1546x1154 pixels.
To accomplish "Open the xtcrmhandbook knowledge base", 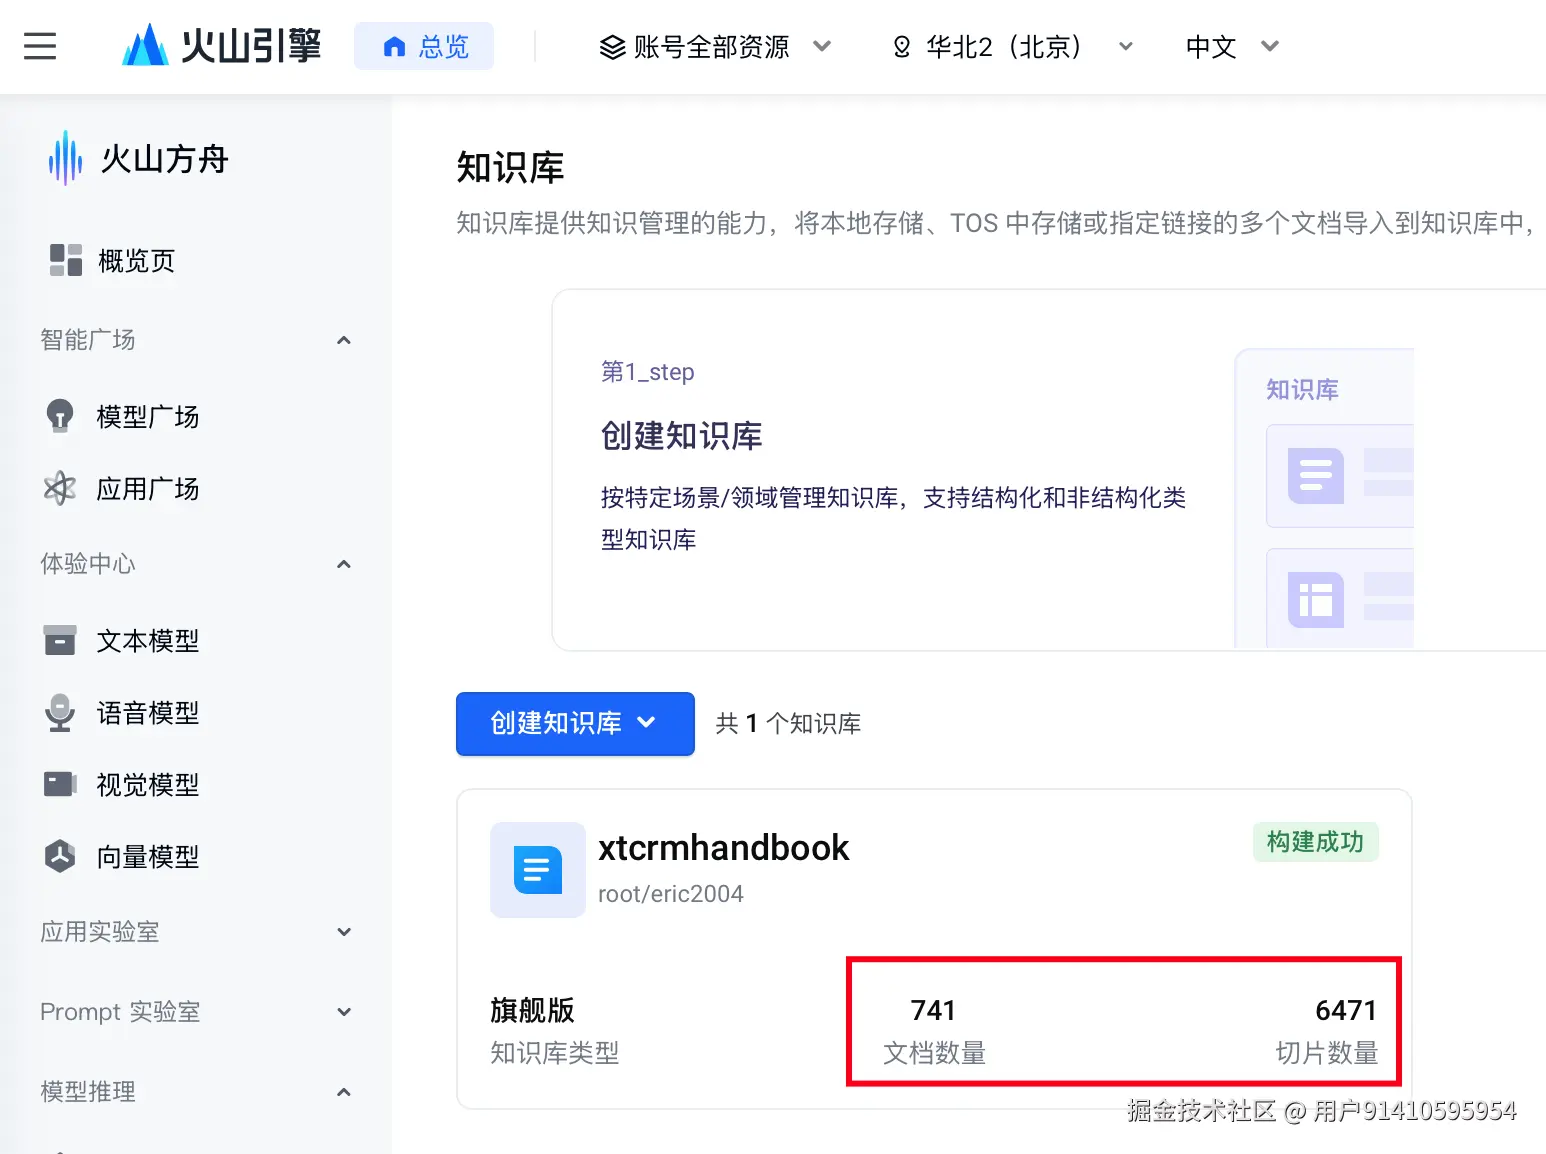I will (x=723, y=848).
